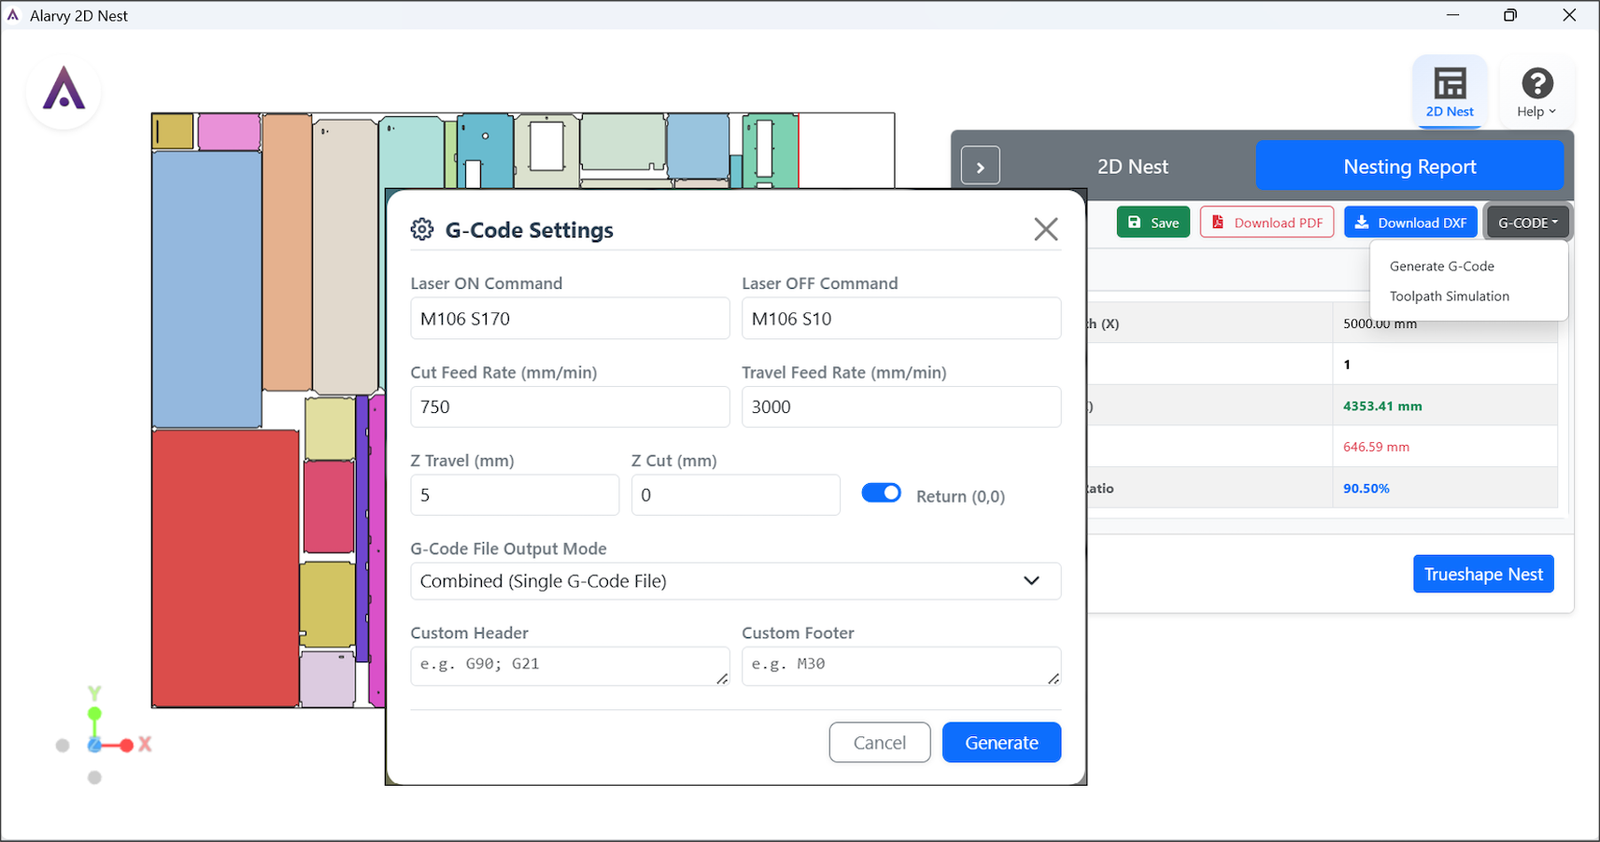Open the G-CODE dropdown button

click(1527, 223)
